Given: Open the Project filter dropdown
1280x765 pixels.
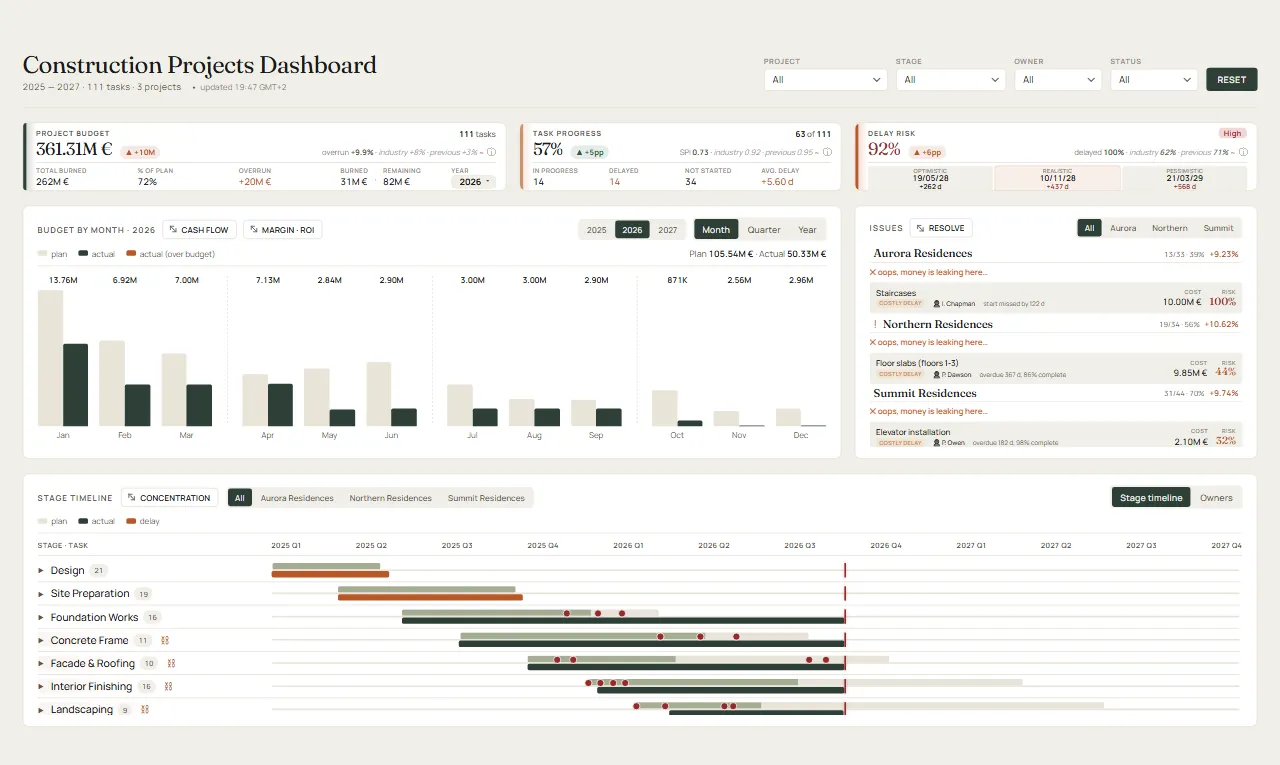Looking at the screenshot, I should tap(825, 80).
